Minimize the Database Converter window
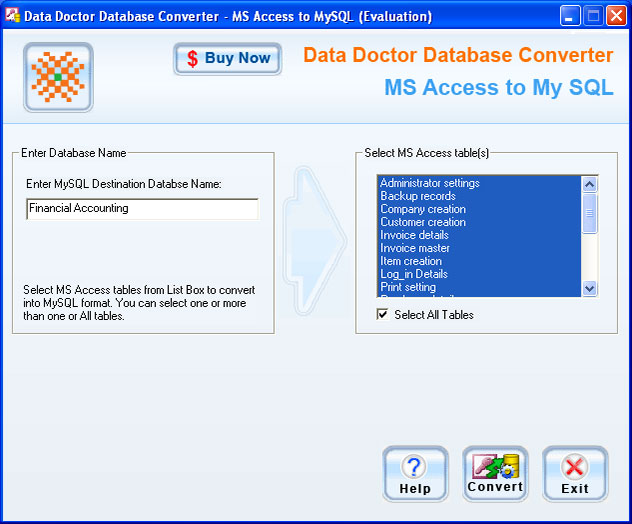 coord(570,16)
